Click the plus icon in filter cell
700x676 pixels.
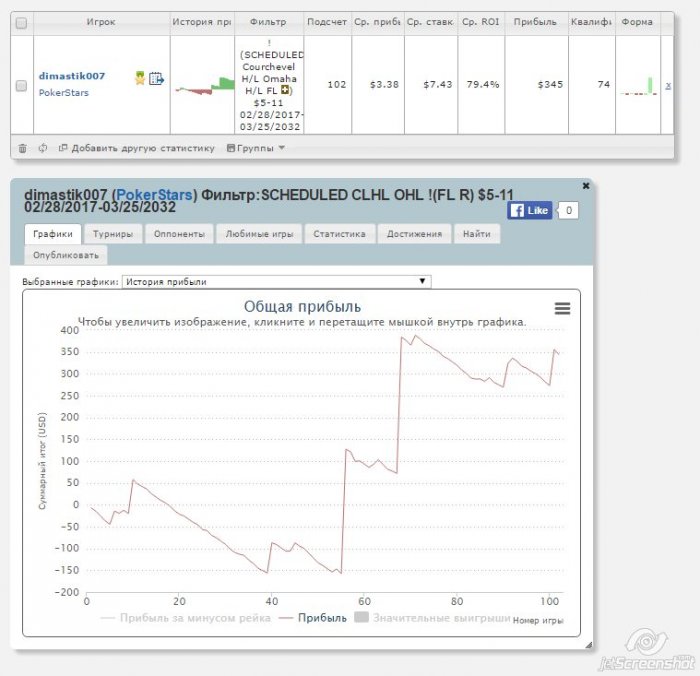tap(284, 91)
